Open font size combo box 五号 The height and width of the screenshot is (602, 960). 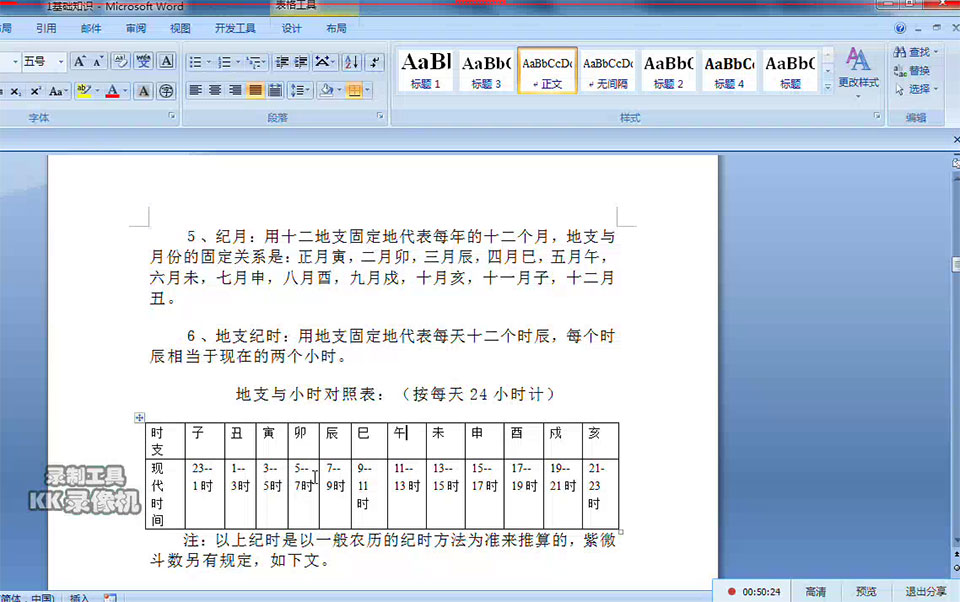[43, 61]
